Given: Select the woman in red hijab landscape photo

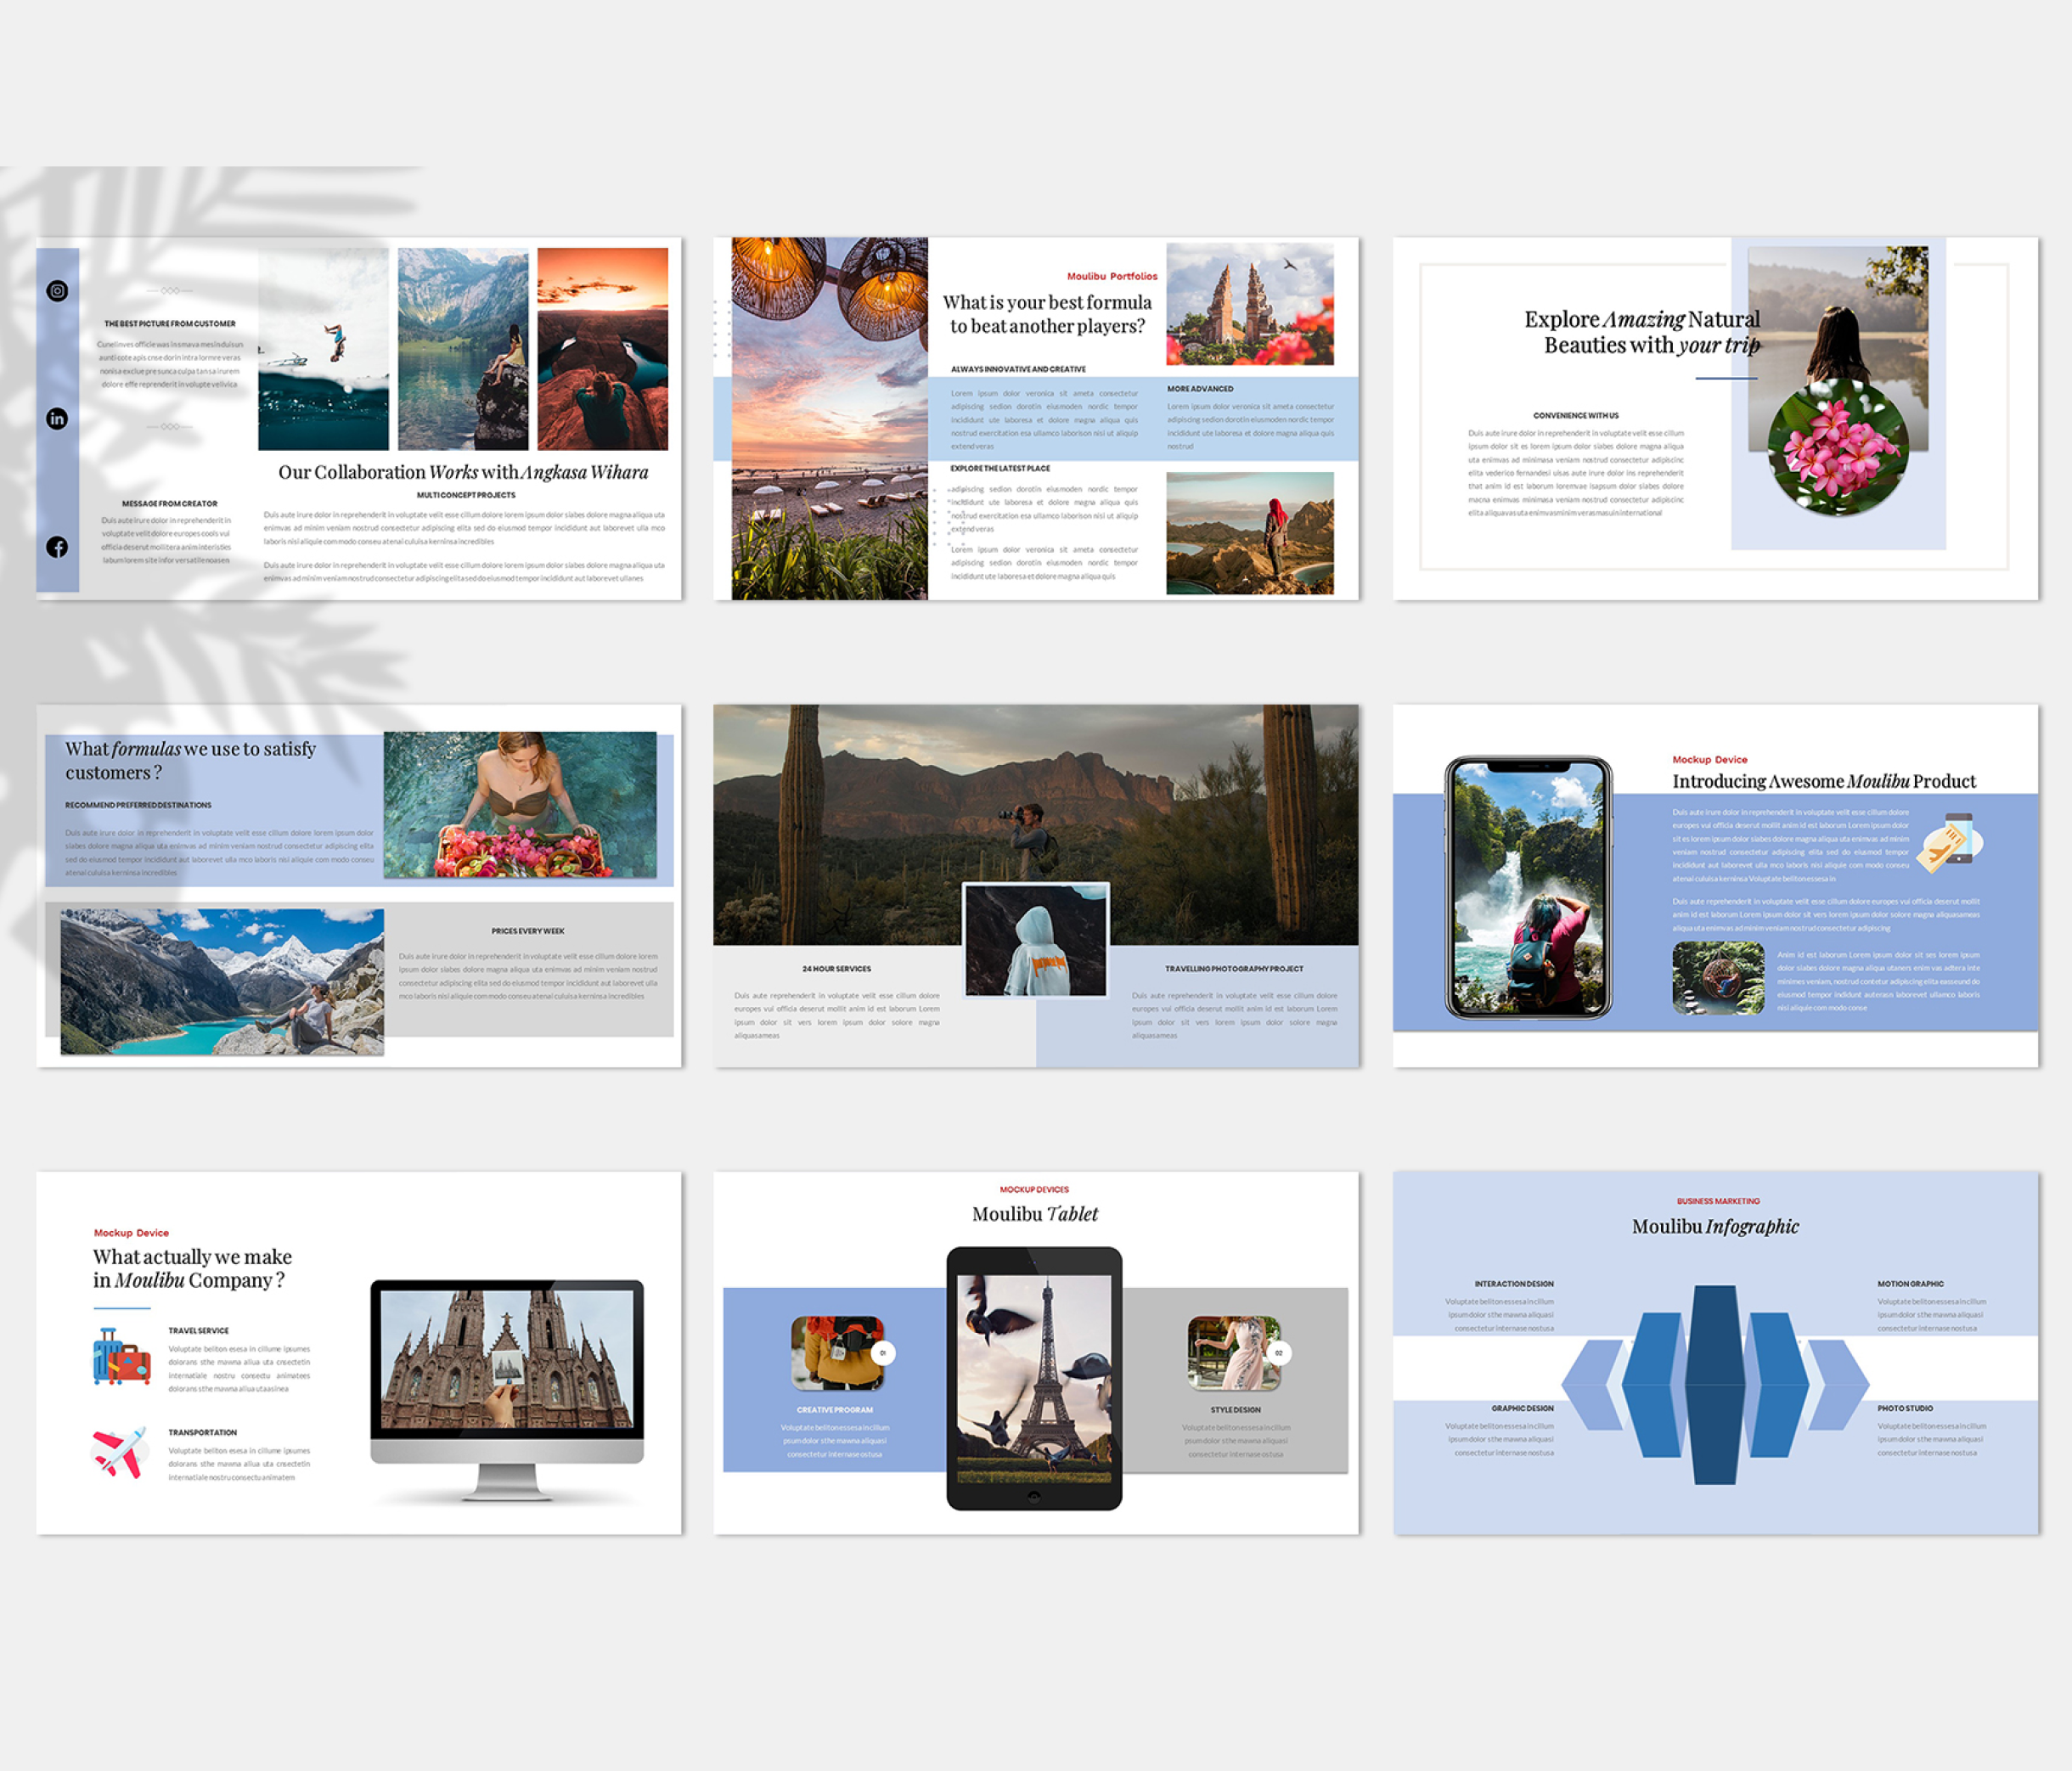Looking at the screenshot, I should click(x=1250, y=533).
